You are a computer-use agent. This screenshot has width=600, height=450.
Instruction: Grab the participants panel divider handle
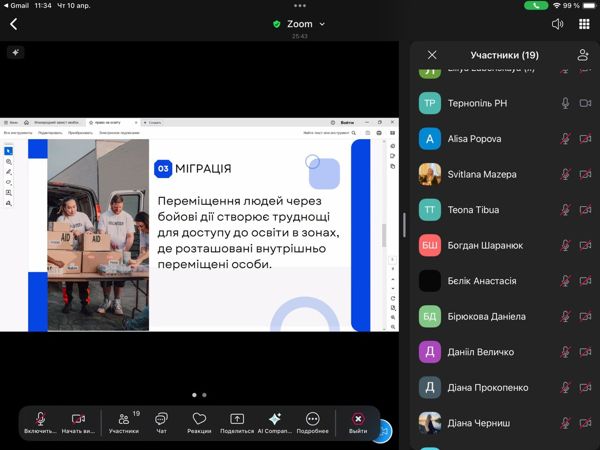click(x=404, y=225)
